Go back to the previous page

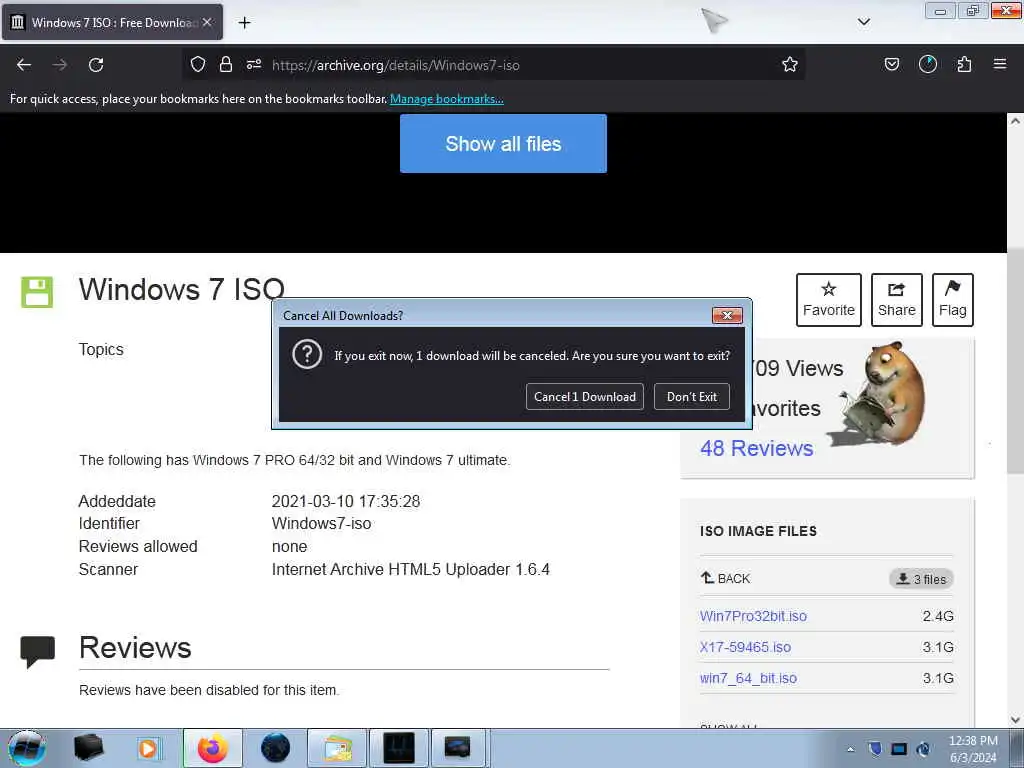click(24, 65)
